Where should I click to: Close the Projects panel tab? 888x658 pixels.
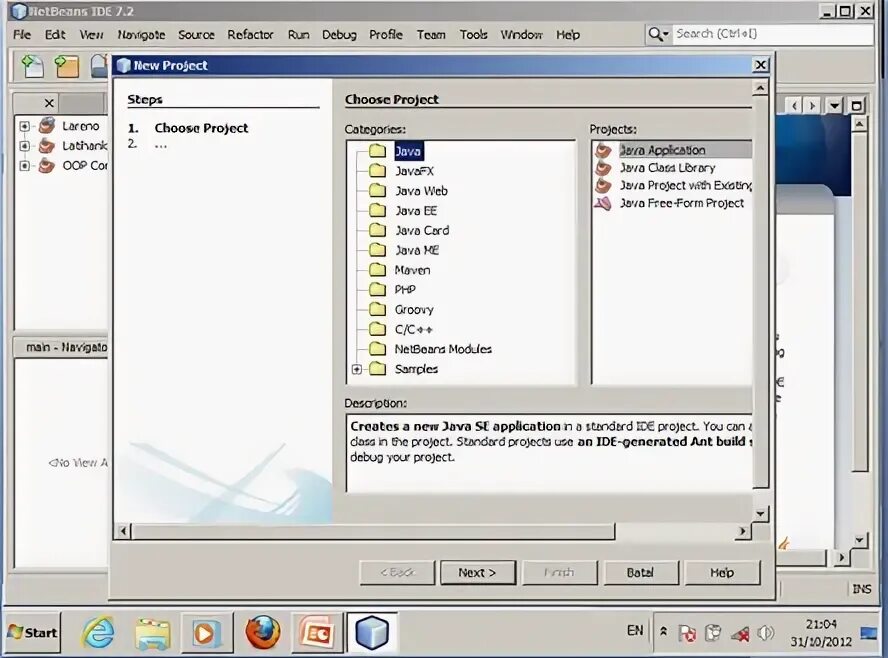point(49,103)
